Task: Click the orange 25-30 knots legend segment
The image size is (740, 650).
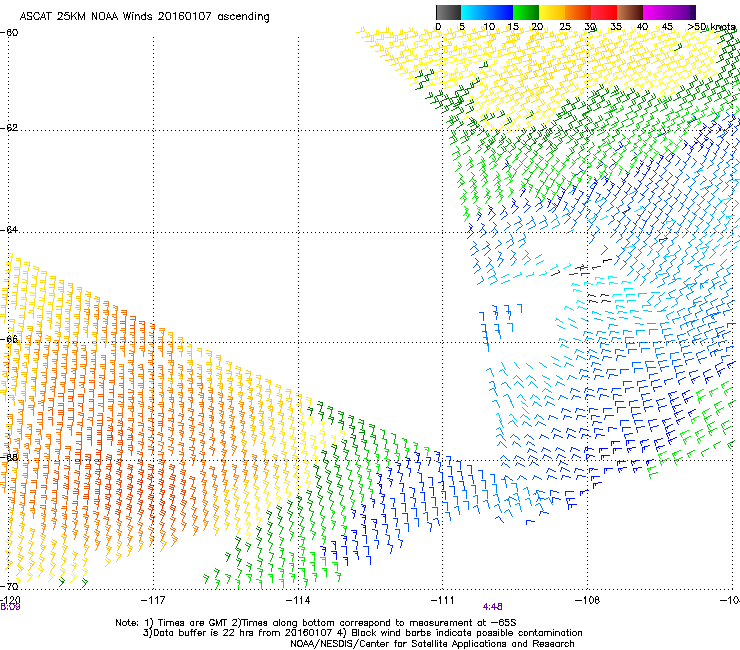Action: [578, 12]
